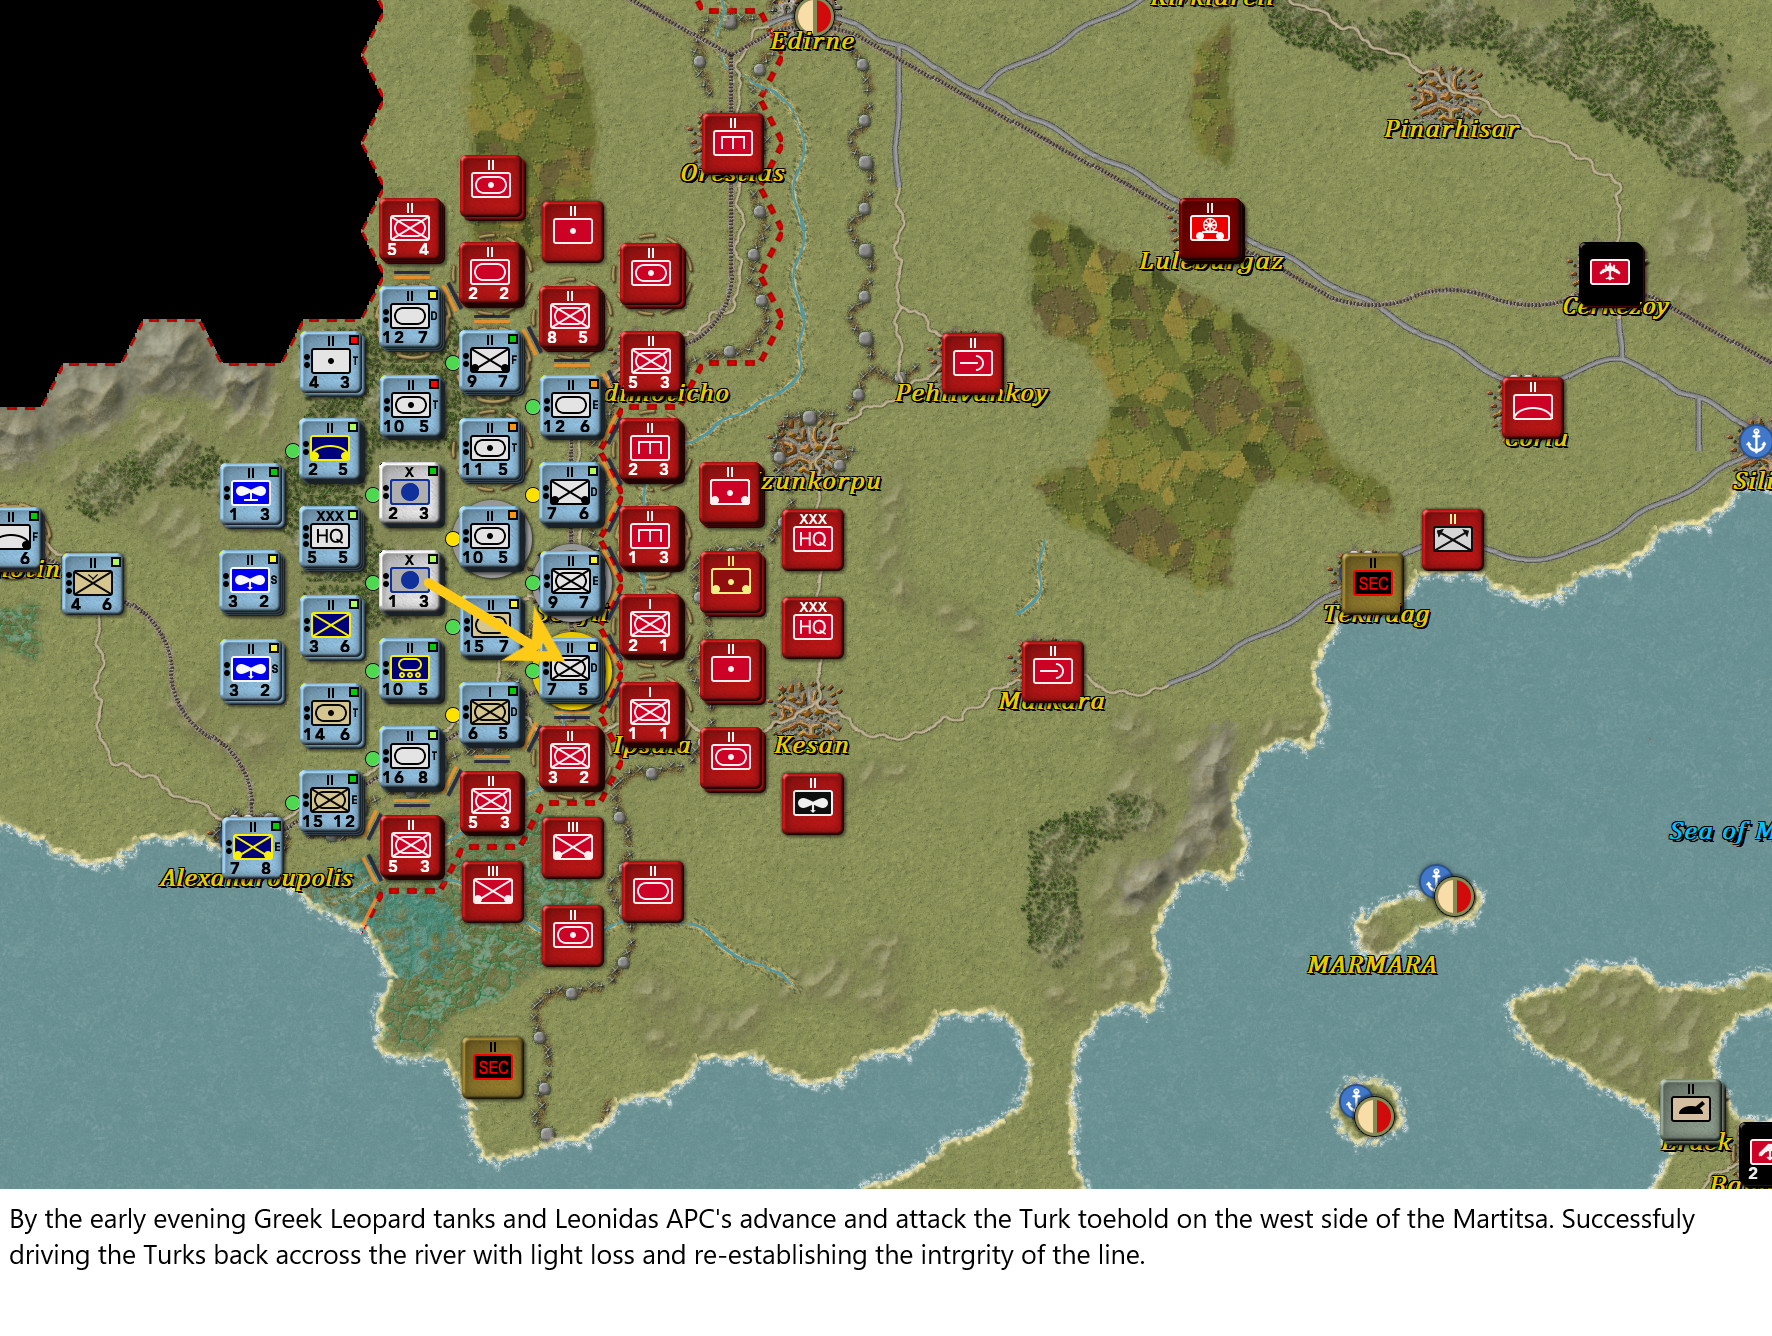Viewport: 1772px width, 1336px height.
Task: Click the Kesan town label
Action: click(811, 745)
